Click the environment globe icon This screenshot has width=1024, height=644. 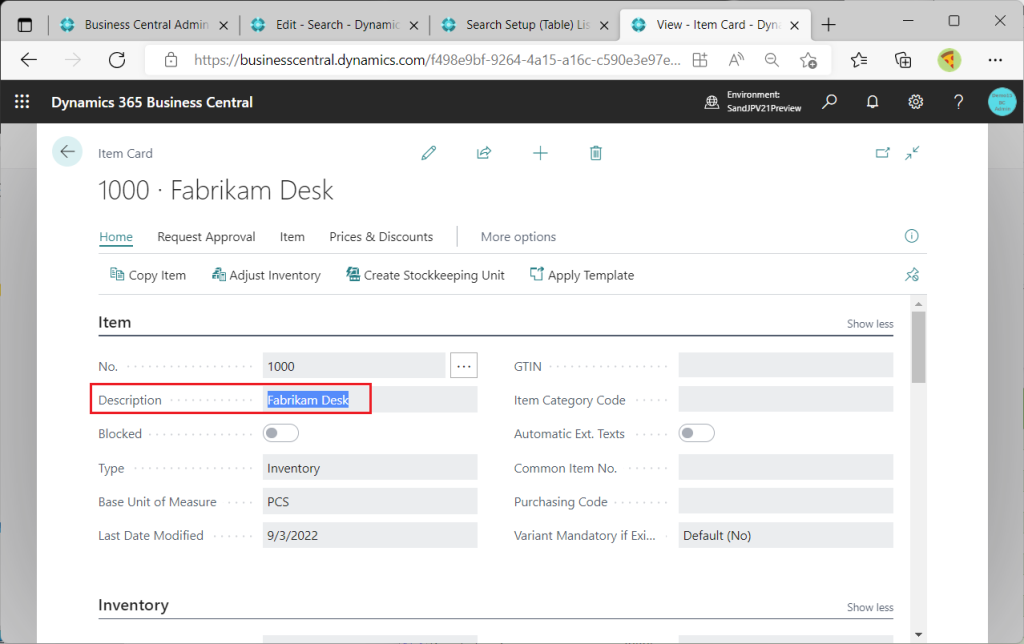click(x=712, y=102)
